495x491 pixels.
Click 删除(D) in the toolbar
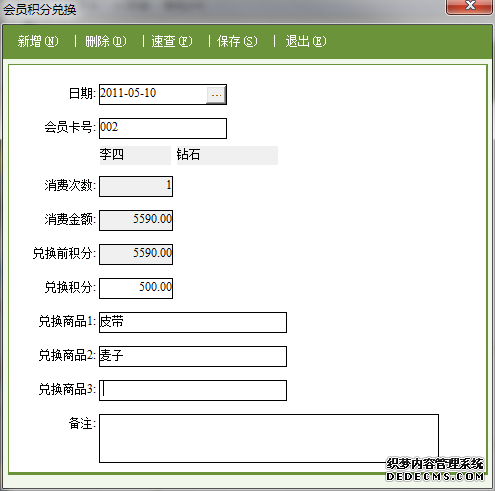pyautogui.click(x=105, y=41)
